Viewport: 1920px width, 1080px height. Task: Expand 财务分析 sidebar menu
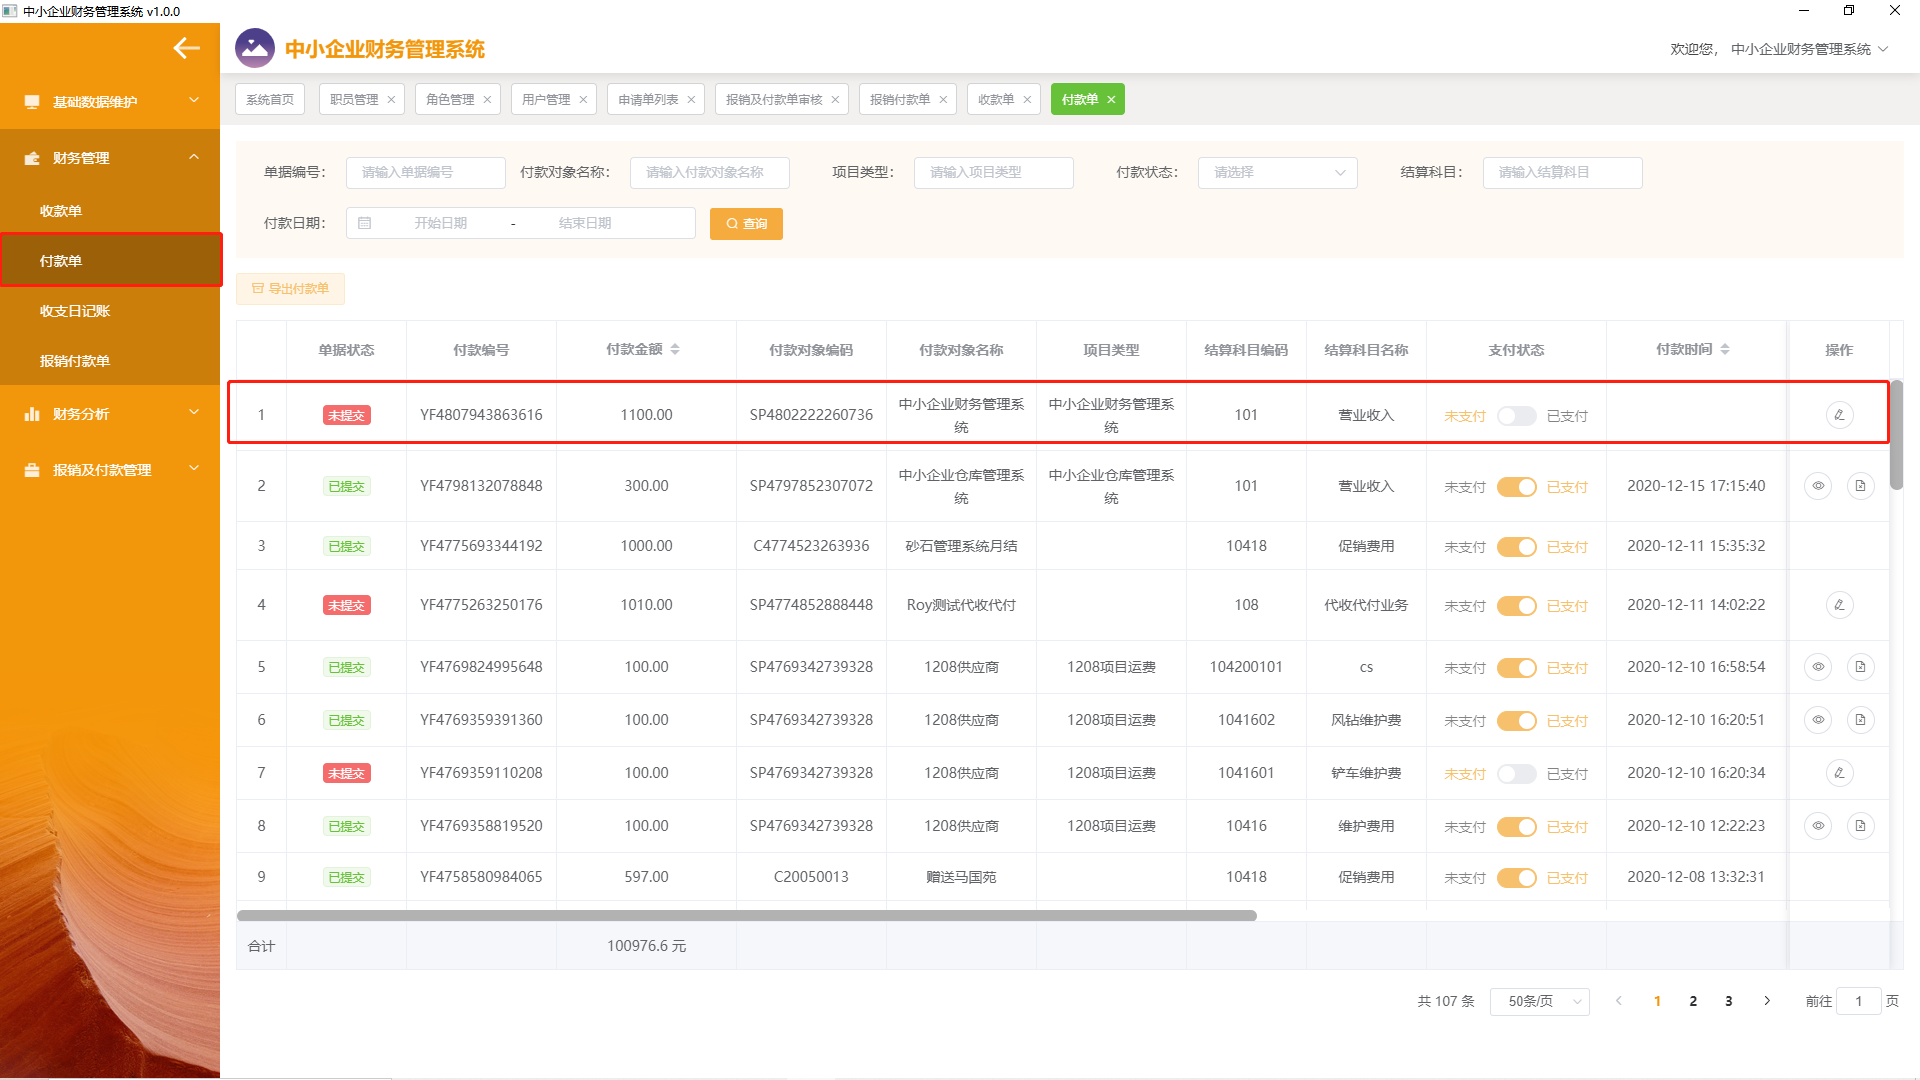[110, 414]
